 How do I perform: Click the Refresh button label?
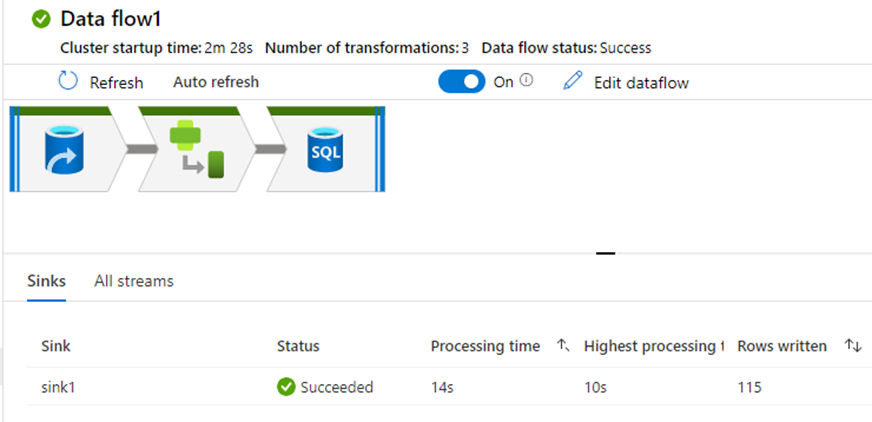coord(116,83)
